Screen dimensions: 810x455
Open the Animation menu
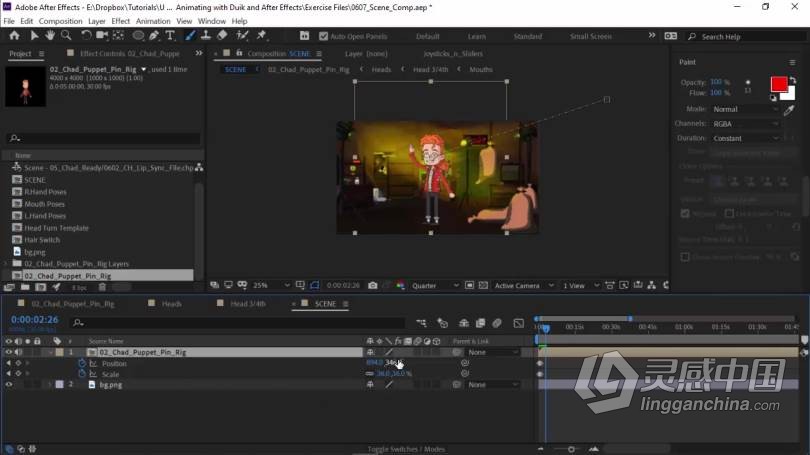pyautogui.click(x=153, y=21)
